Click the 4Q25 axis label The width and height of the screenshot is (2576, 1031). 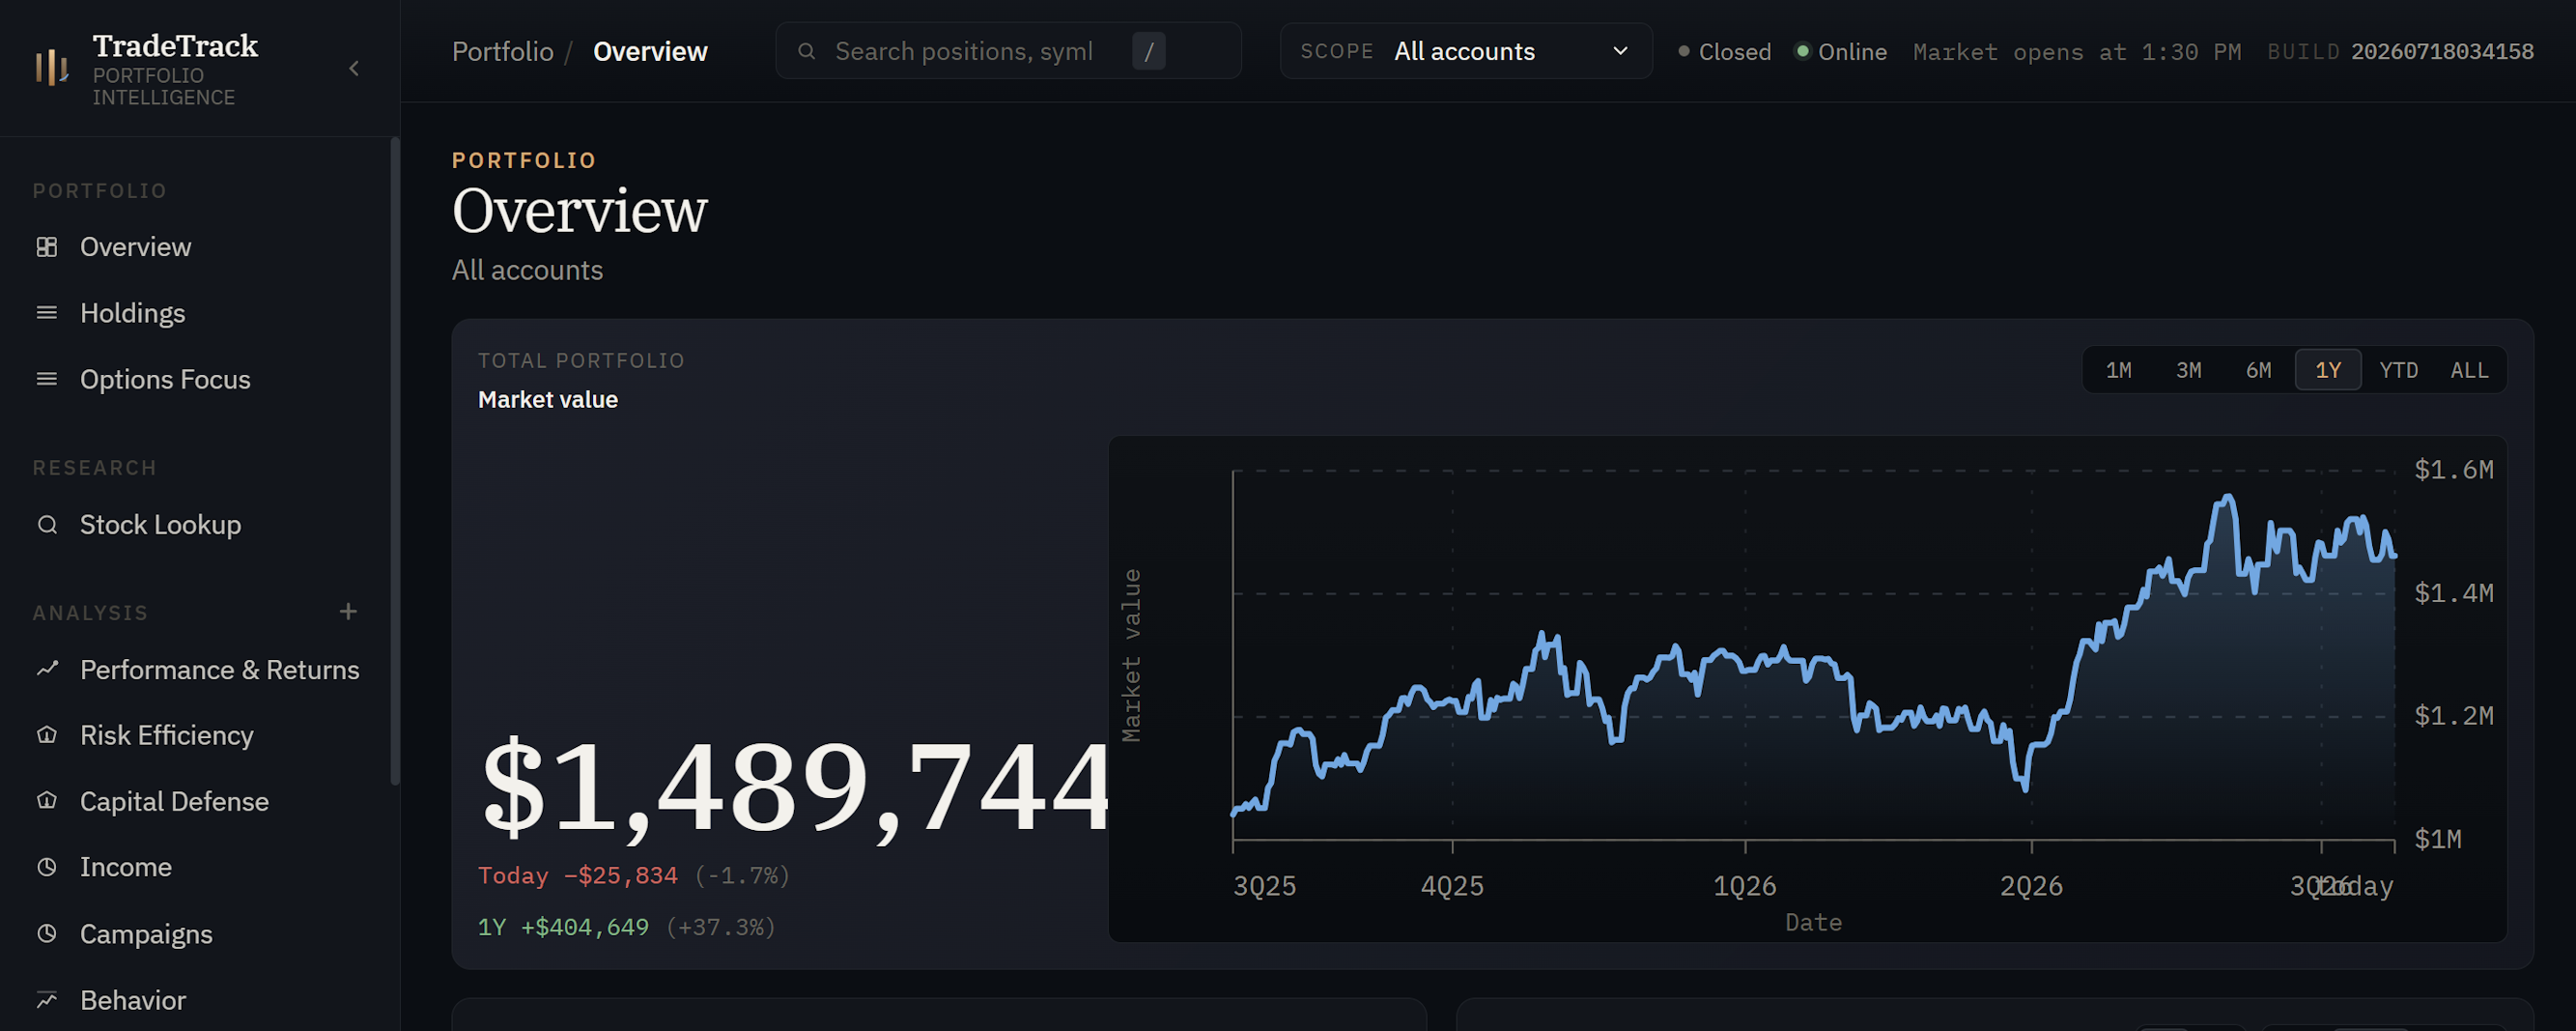[1452, 886]
